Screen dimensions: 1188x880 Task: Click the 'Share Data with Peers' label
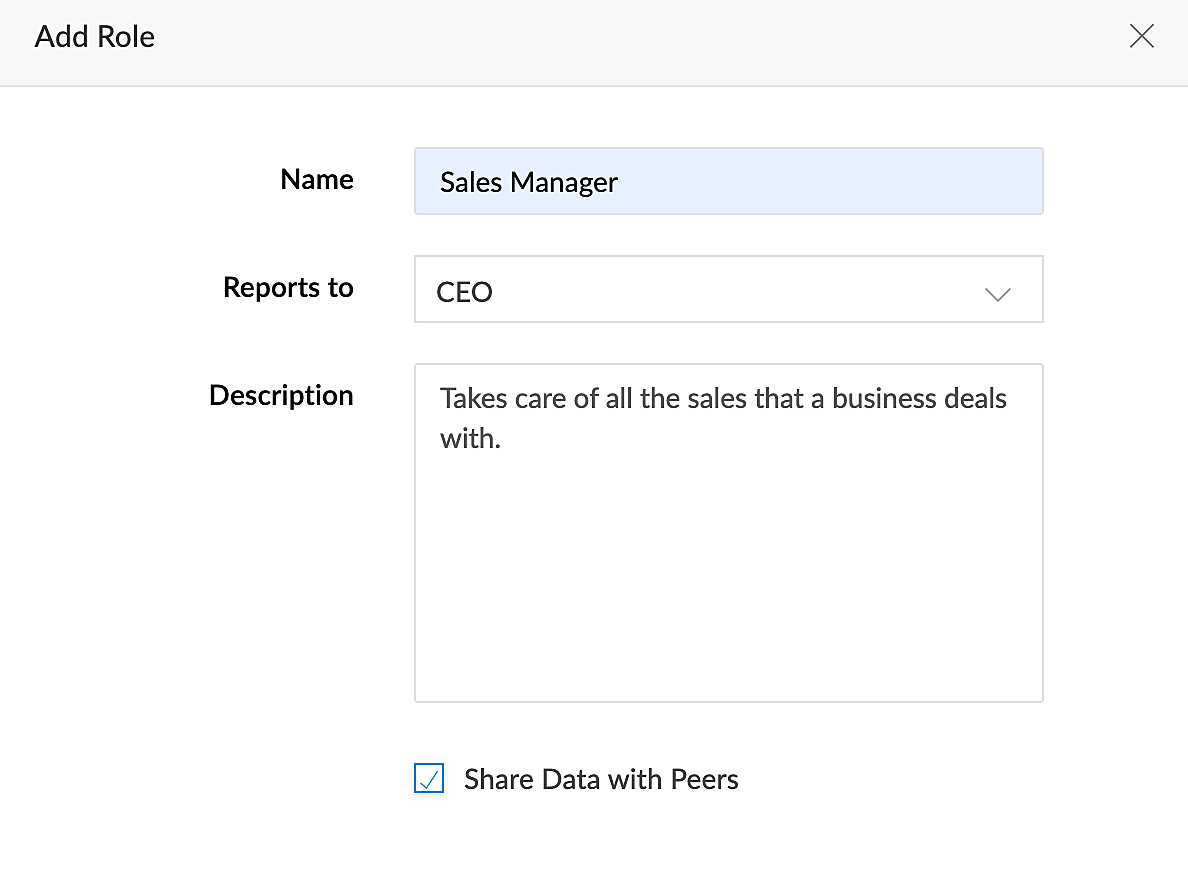pyautogui.click(x=601, y=779)
